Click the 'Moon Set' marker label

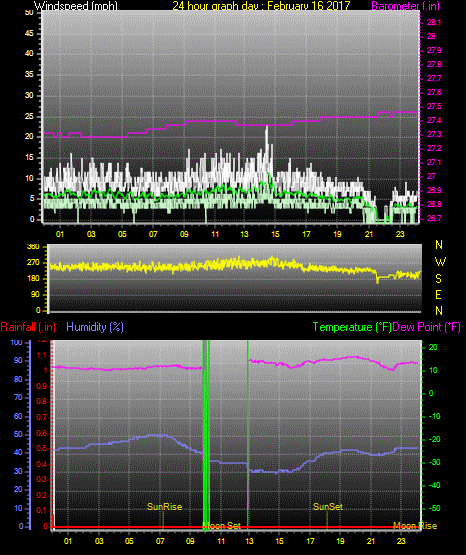pos(222,526)
